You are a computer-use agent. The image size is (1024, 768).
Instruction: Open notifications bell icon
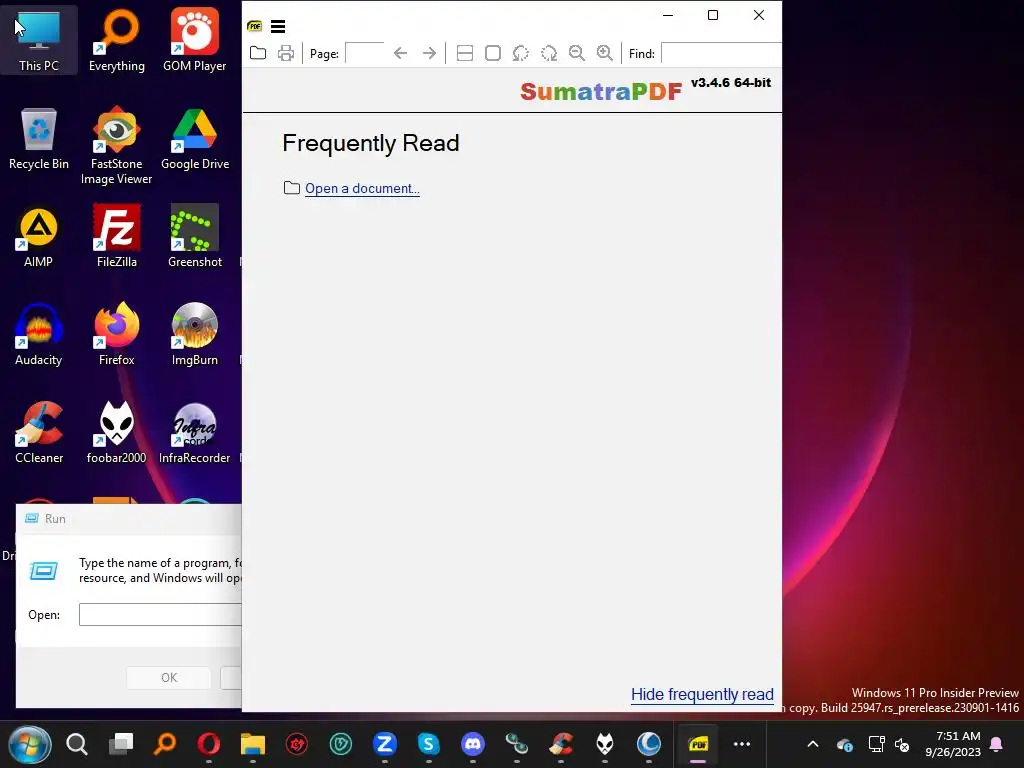(x=997, y=744)
